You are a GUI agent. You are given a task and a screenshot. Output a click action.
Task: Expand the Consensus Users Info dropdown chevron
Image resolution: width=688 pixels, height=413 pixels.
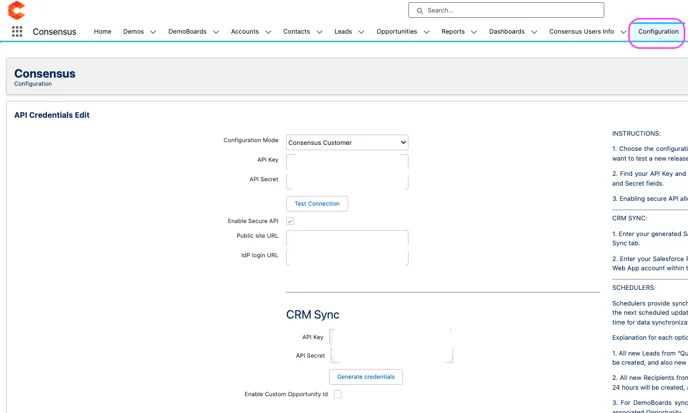(623, 32)
